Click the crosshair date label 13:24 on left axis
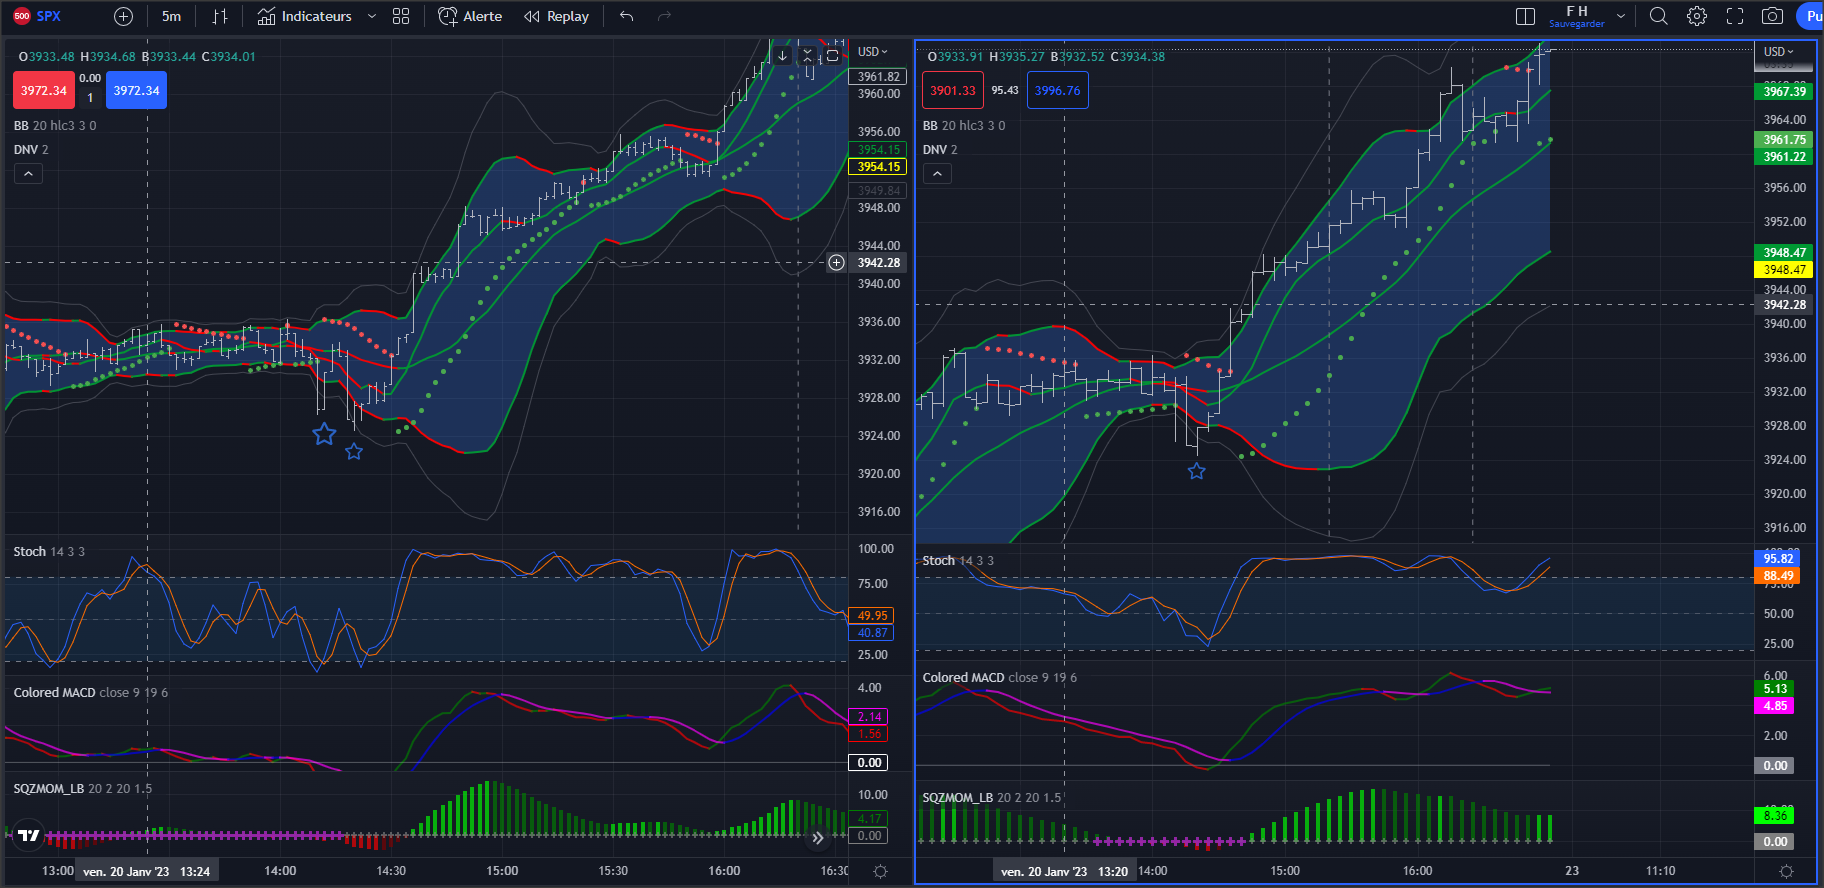 click(146, 872)
